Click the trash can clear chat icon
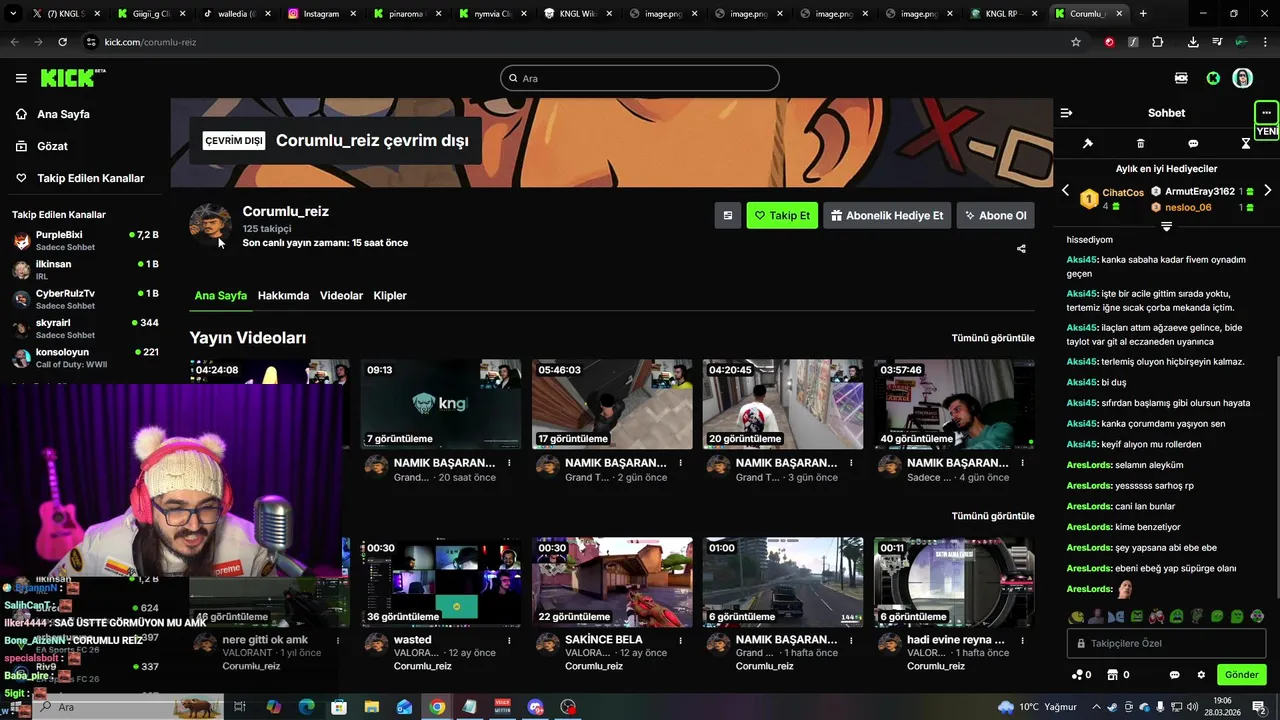The height and width of the screenshot is (720, 1280). (x=1140, y=144)
